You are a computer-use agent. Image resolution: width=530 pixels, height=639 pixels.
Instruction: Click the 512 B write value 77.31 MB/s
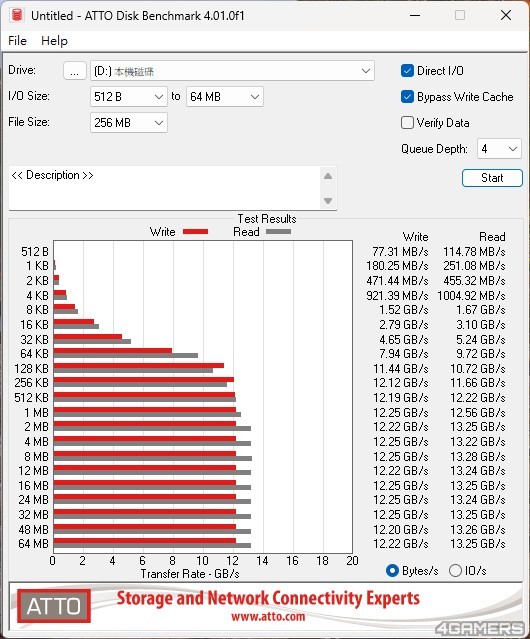coord(400,252)
